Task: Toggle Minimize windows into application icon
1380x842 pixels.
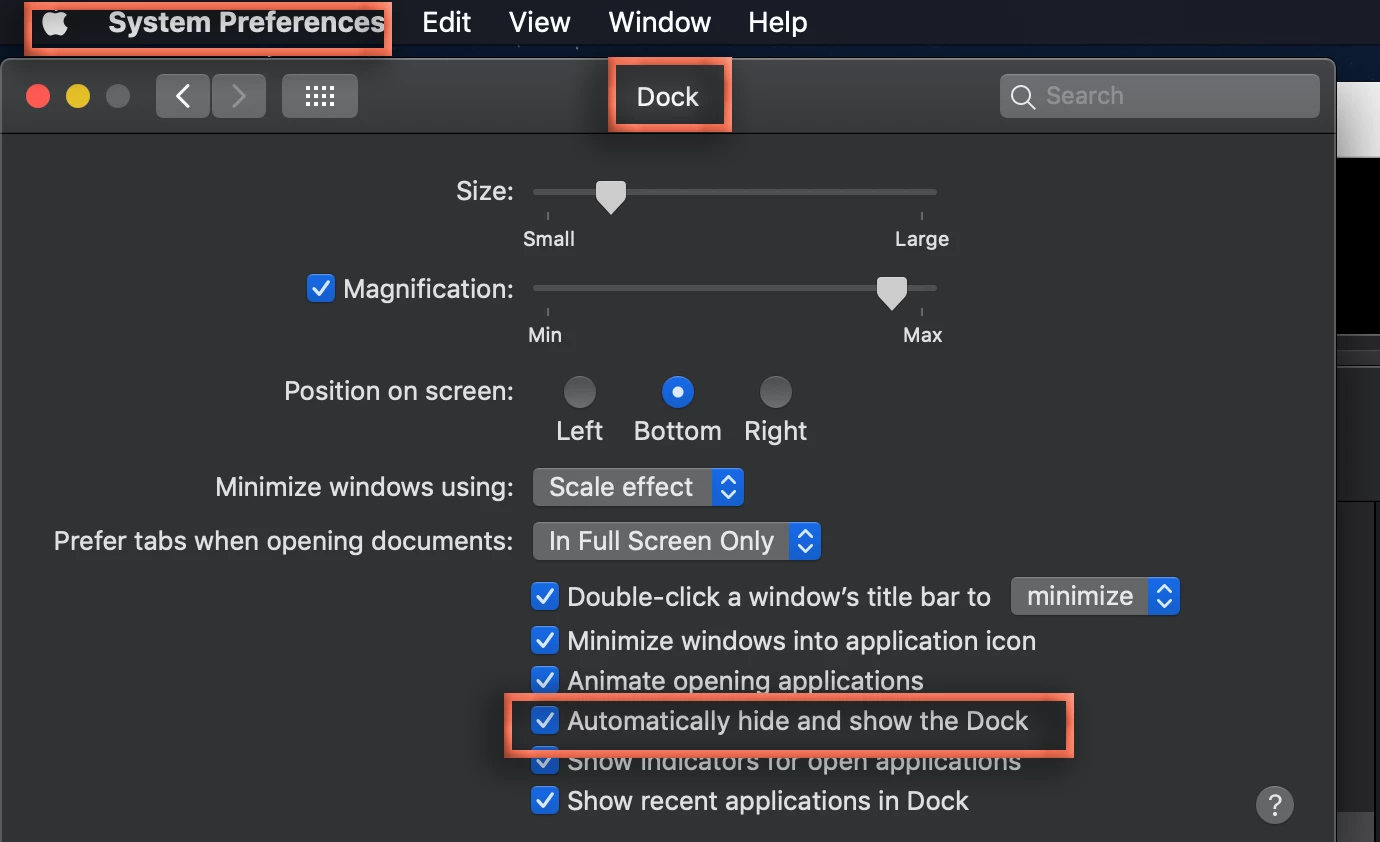Action: pyautogui.click(x=544, y=640)
